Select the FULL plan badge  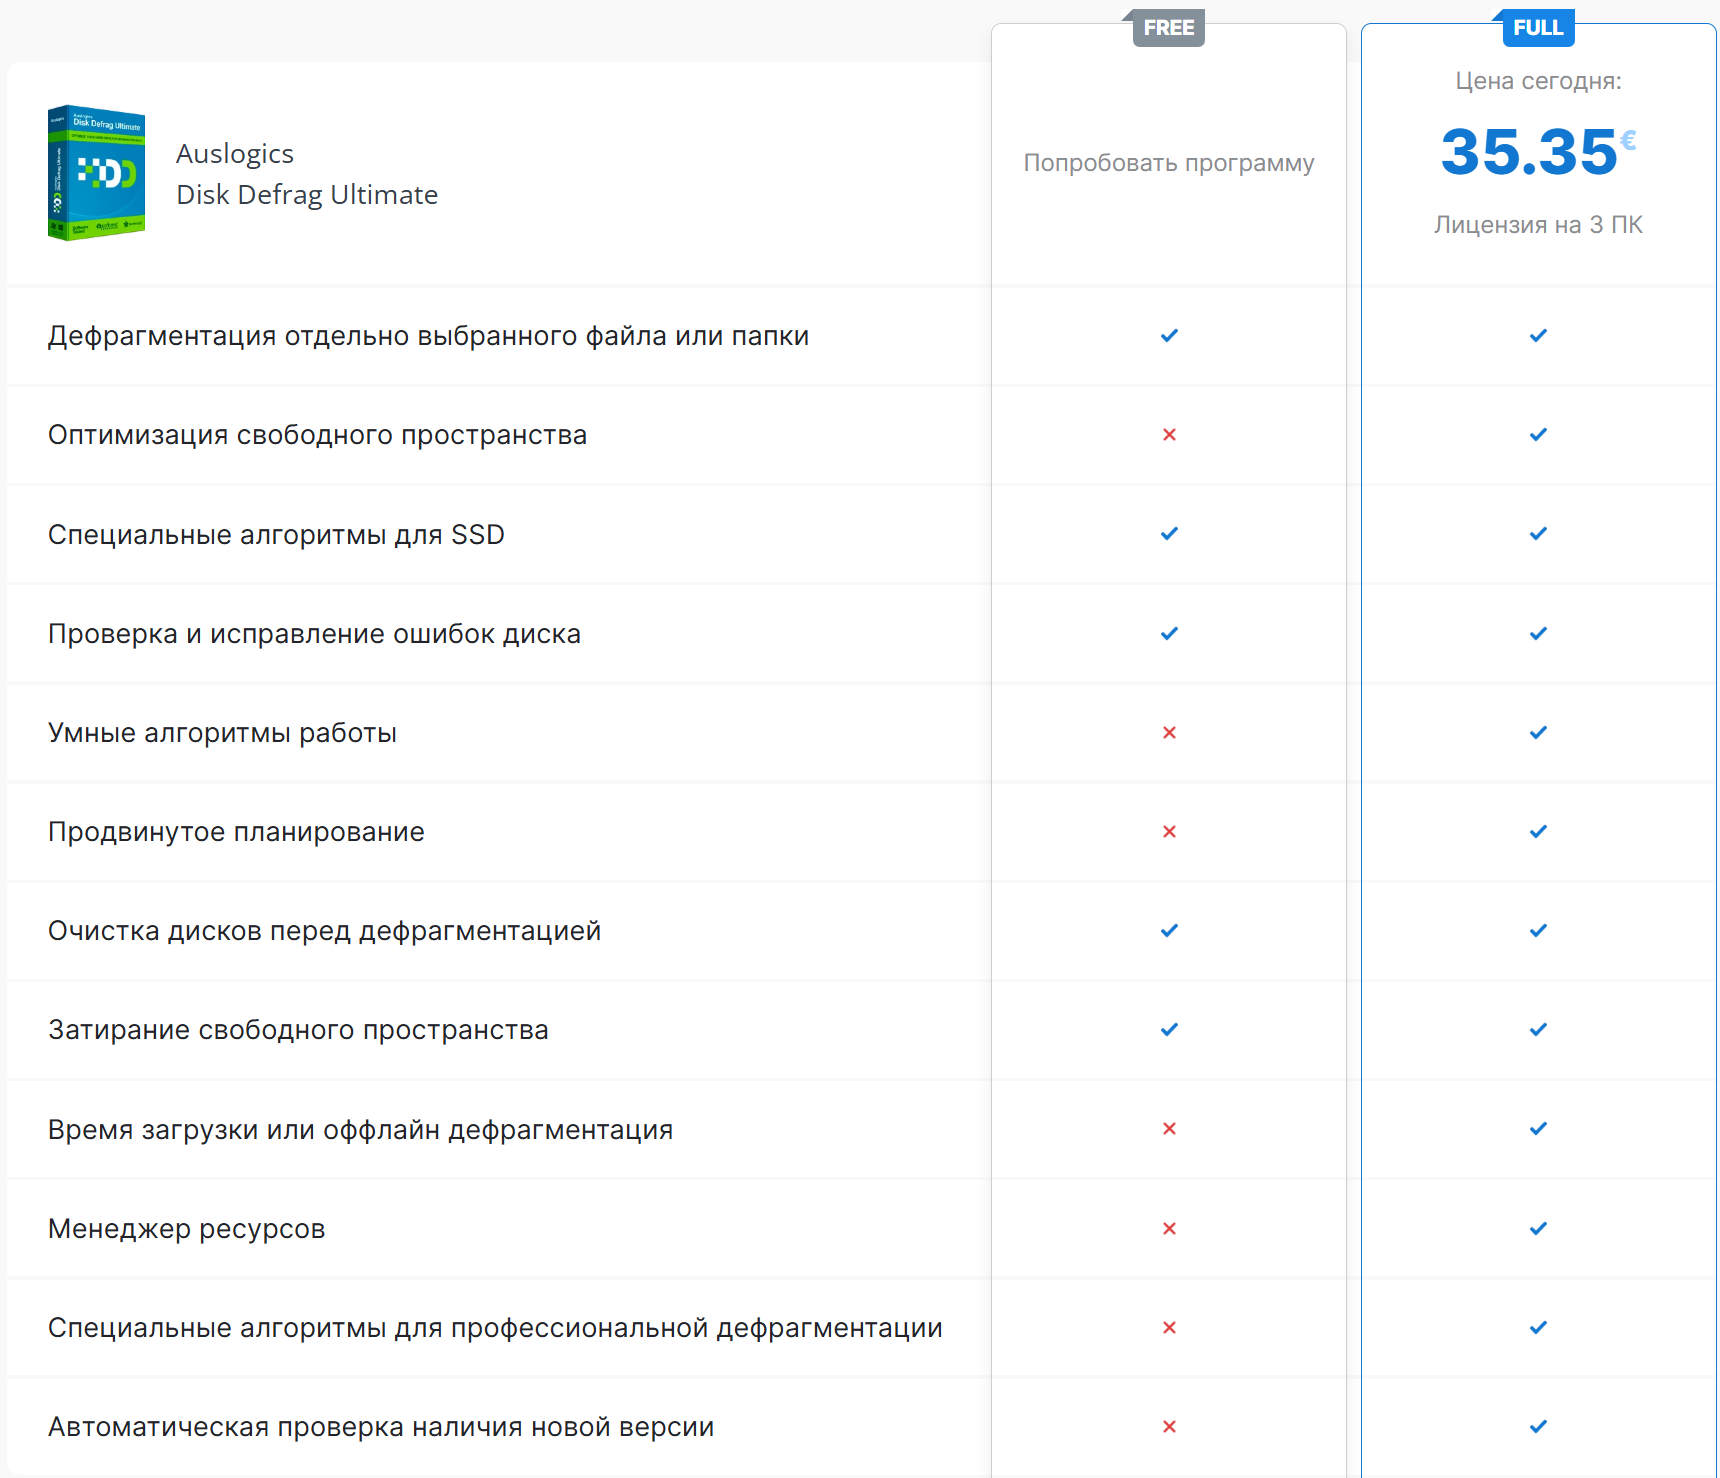point(1537,28)
